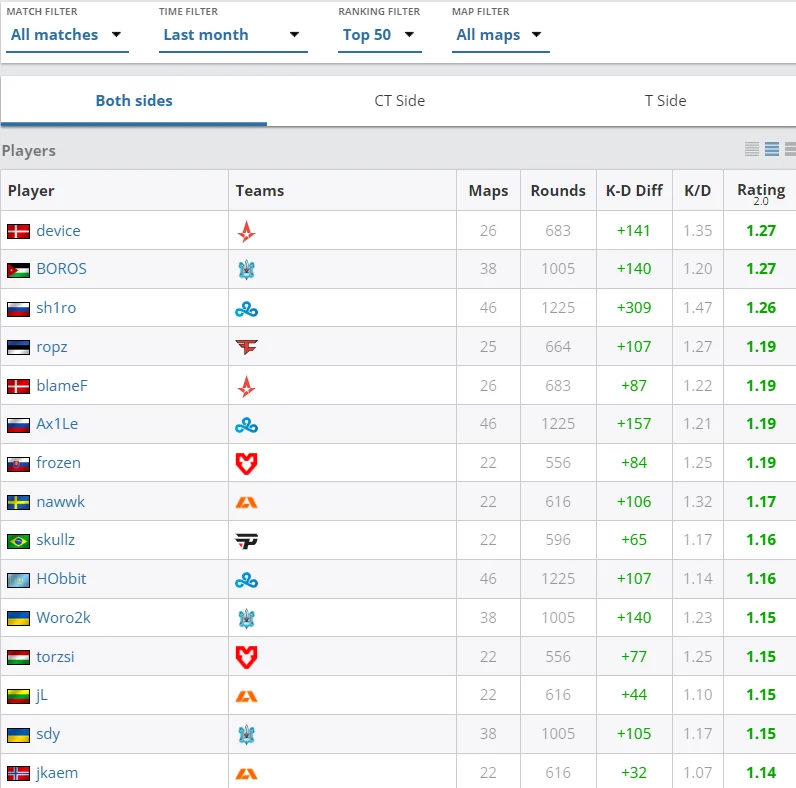Open the Time Filter dropdown showing Last month
Screen dimensions: 796x788
pyautogui.click(x=233, y=35)
